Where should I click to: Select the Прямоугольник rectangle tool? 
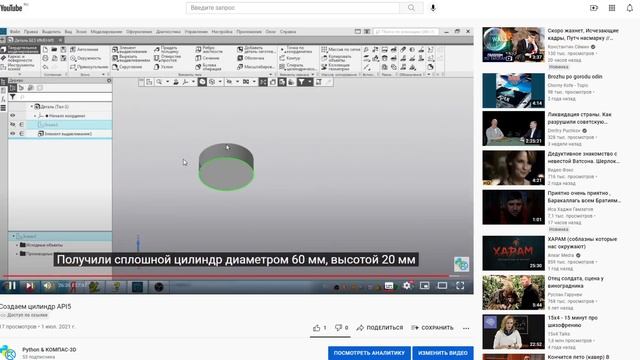(x=89, y=67)
